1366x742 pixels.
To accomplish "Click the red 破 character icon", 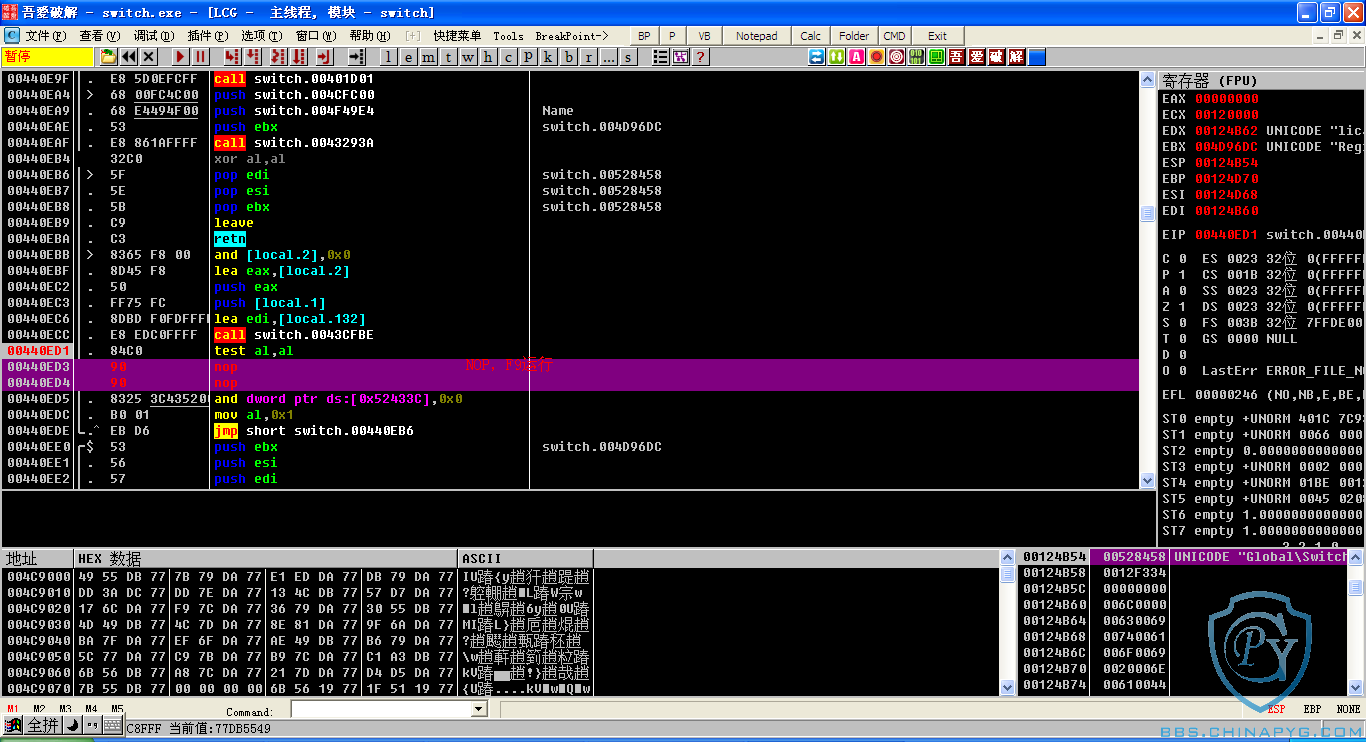I will [x=997, y=57].
